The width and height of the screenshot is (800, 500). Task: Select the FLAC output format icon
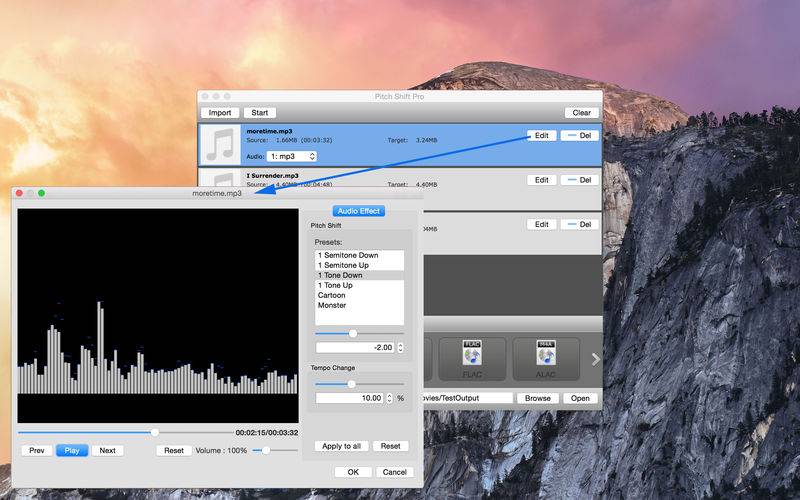point(473,358)
